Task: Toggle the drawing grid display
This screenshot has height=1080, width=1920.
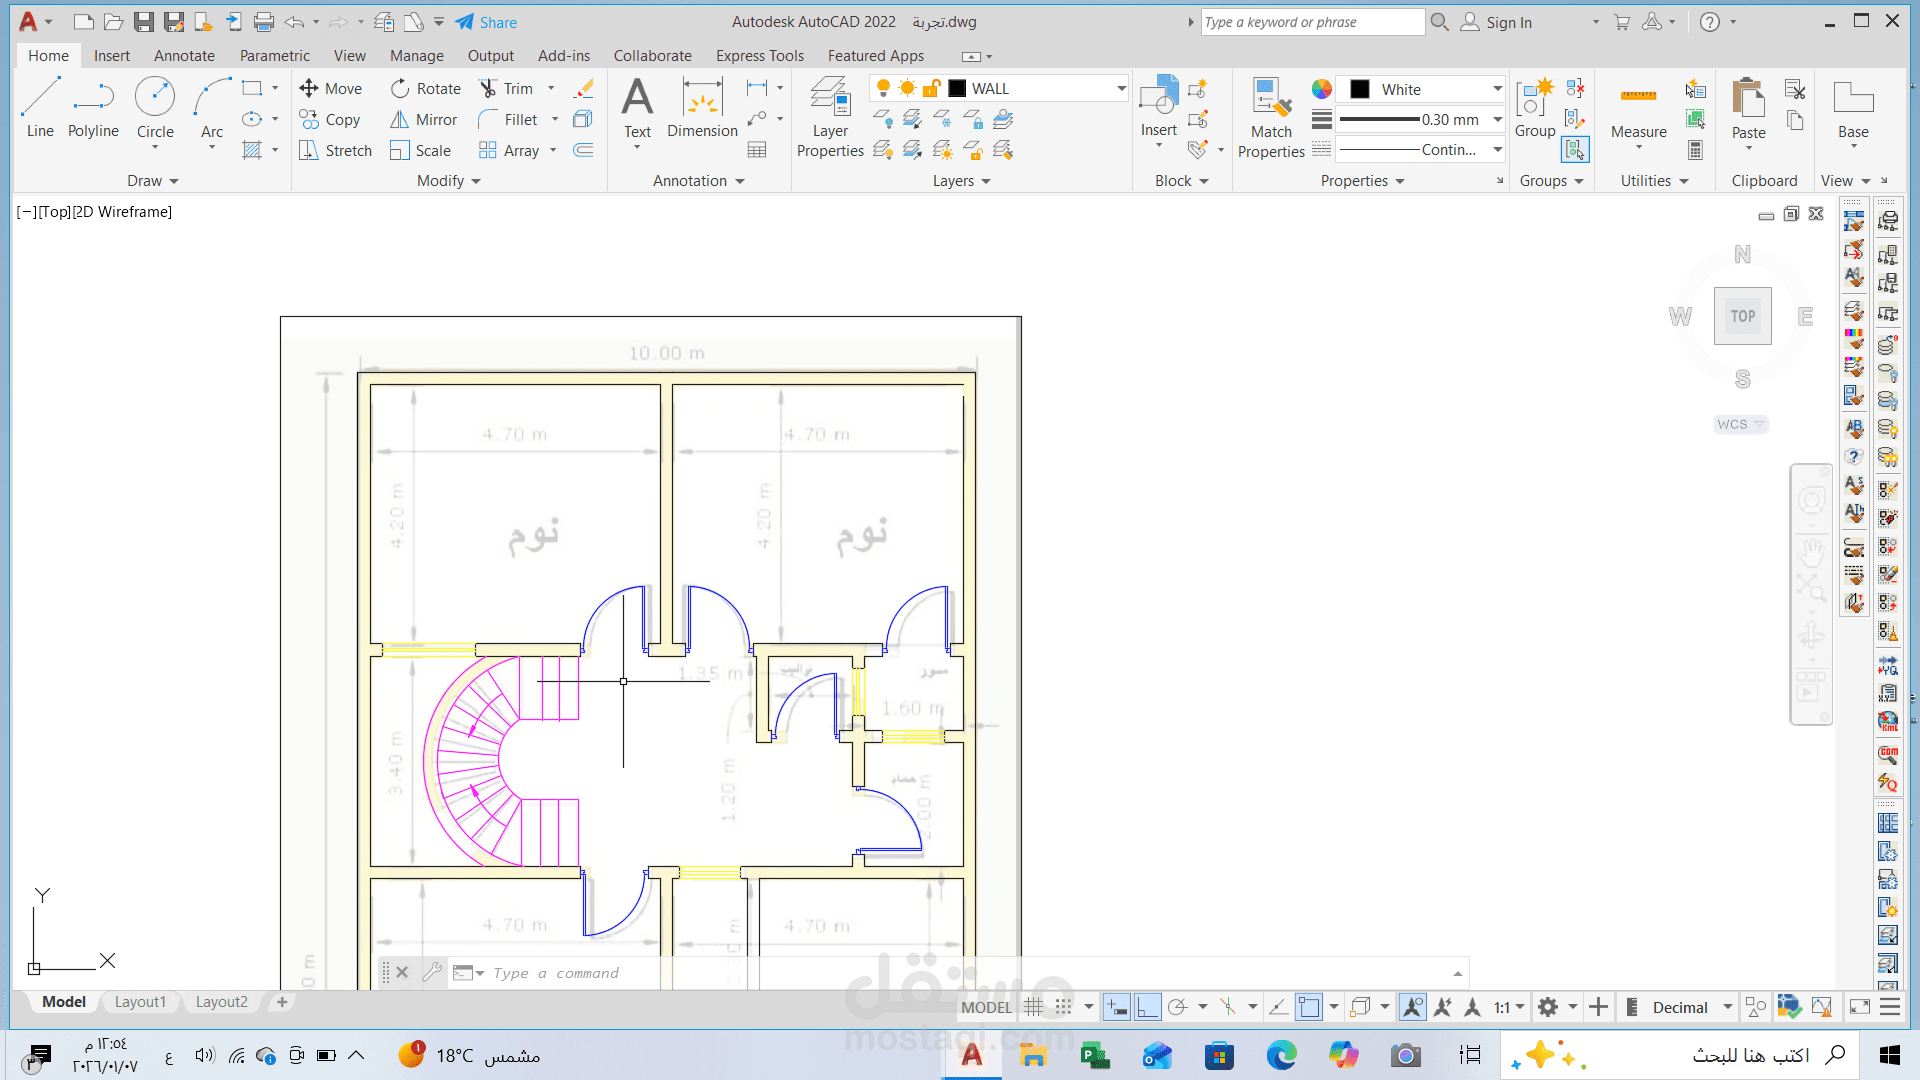Action: [x=1034, y=1007]
